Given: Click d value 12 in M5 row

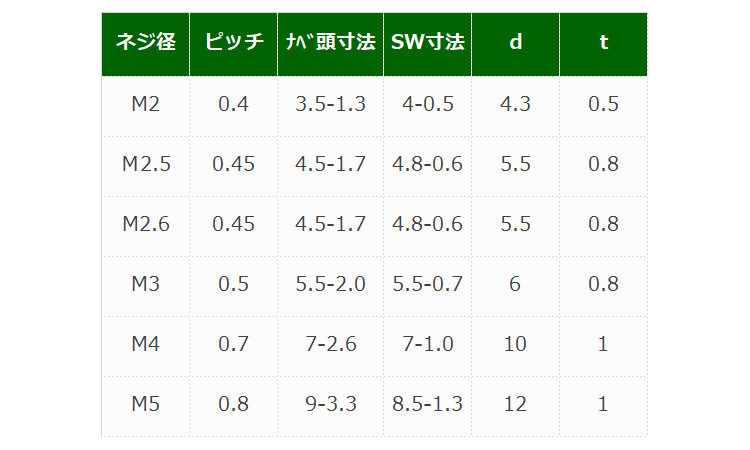Looking at the screenshot, I should click(x=515, y=404).
